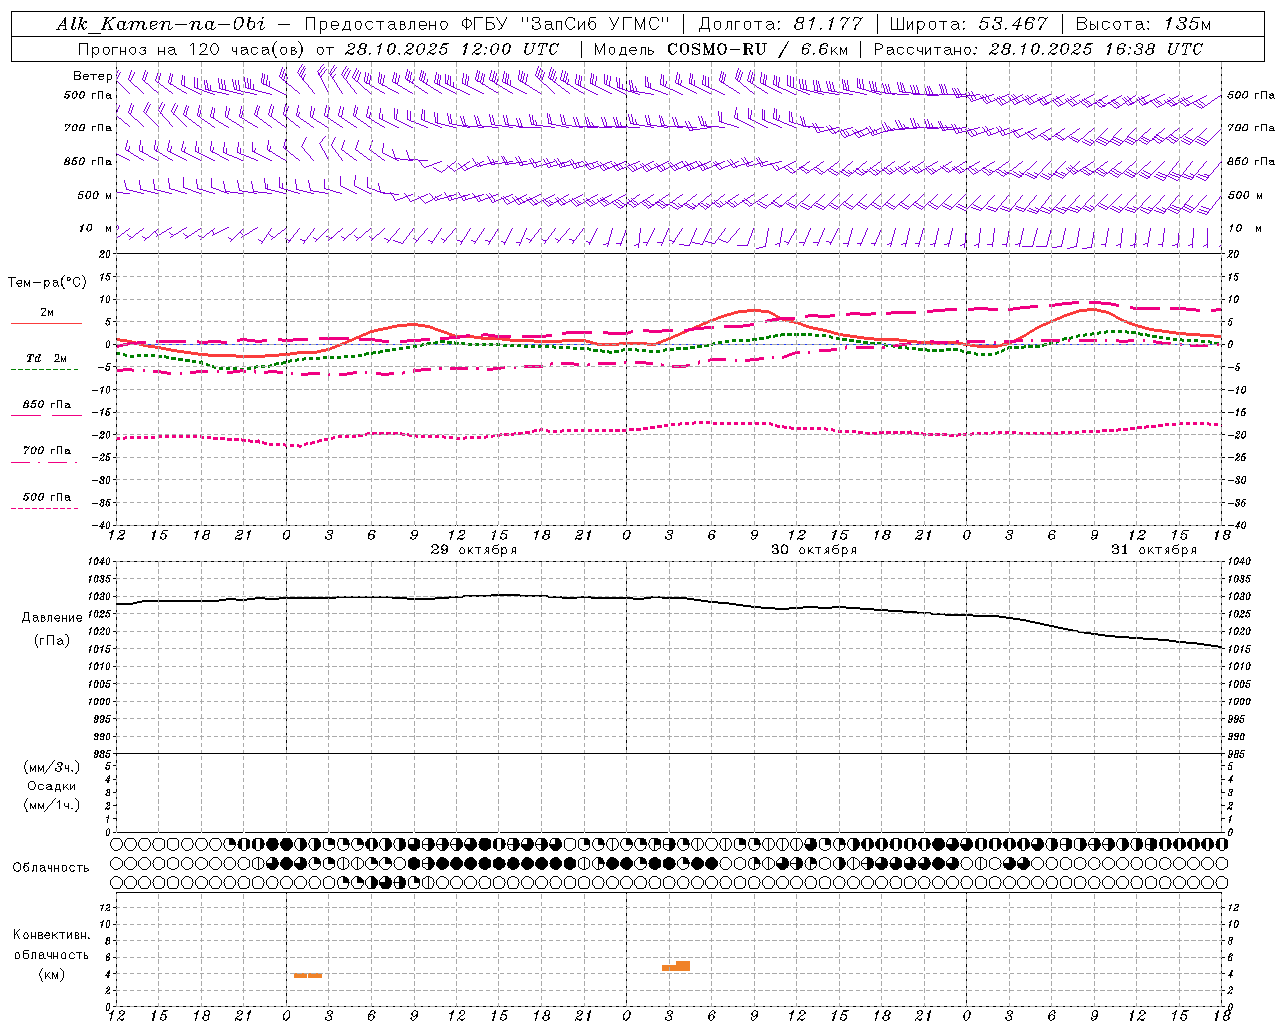Screen dimensions: 1280x1024
Task: Click the orange convective bar early on 30 октября
Action: pyautogui.click(x=676, y=966)
